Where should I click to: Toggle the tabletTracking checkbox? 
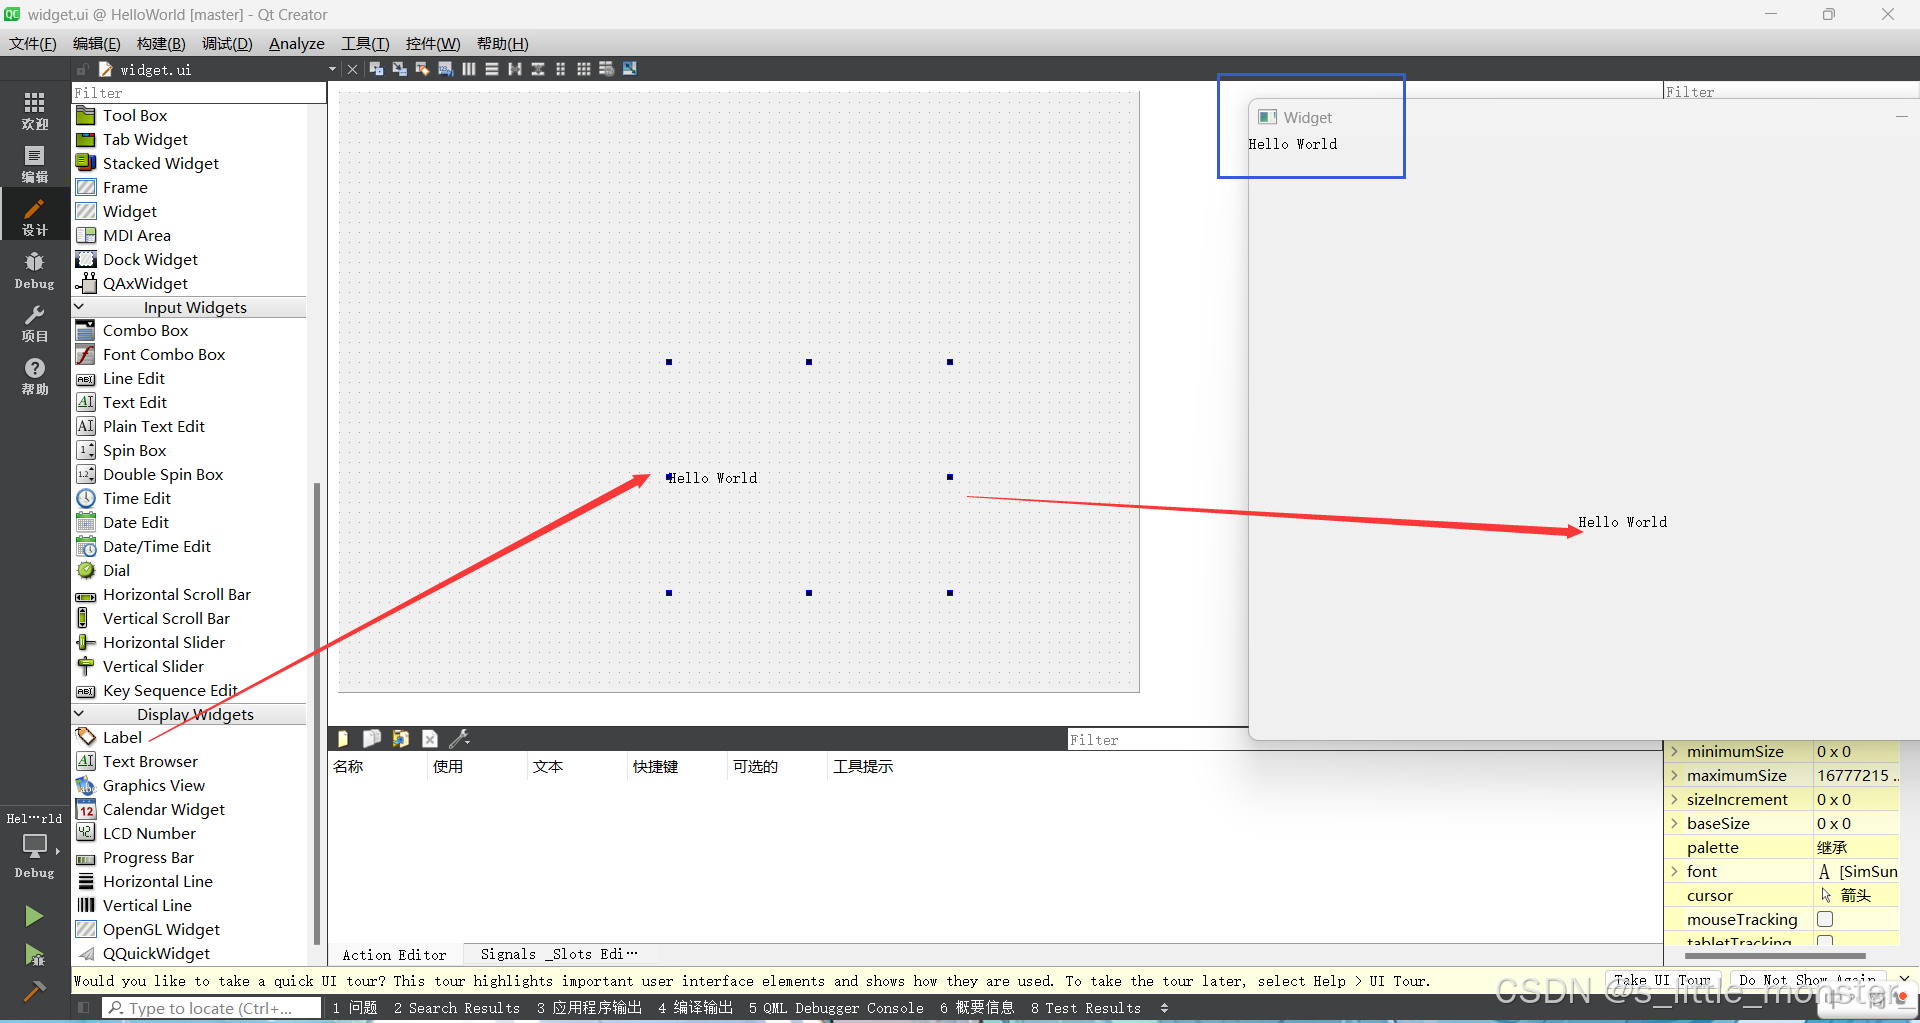click(1825, 941)
